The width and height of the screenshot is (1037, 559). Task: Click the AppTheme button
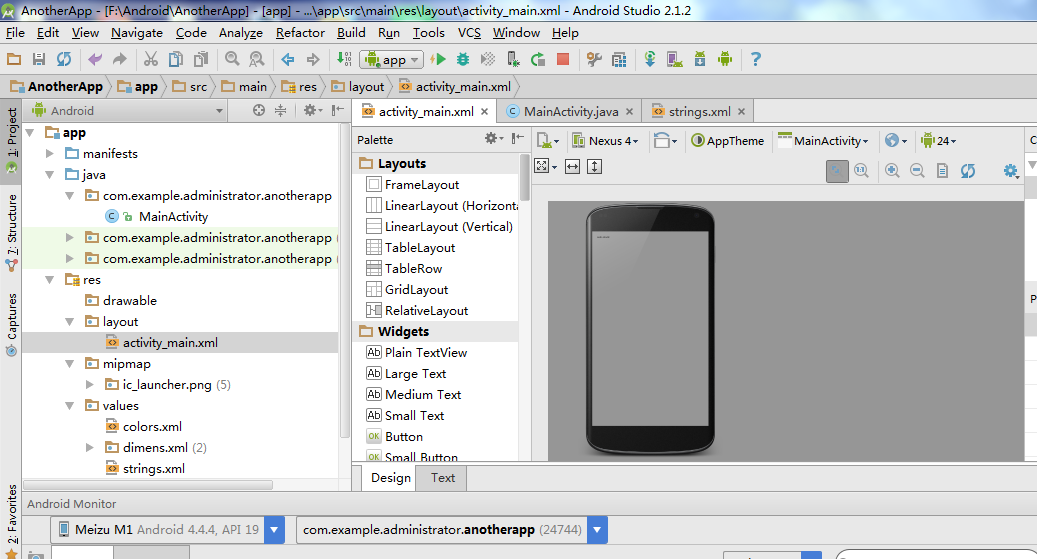coord(727,141)
